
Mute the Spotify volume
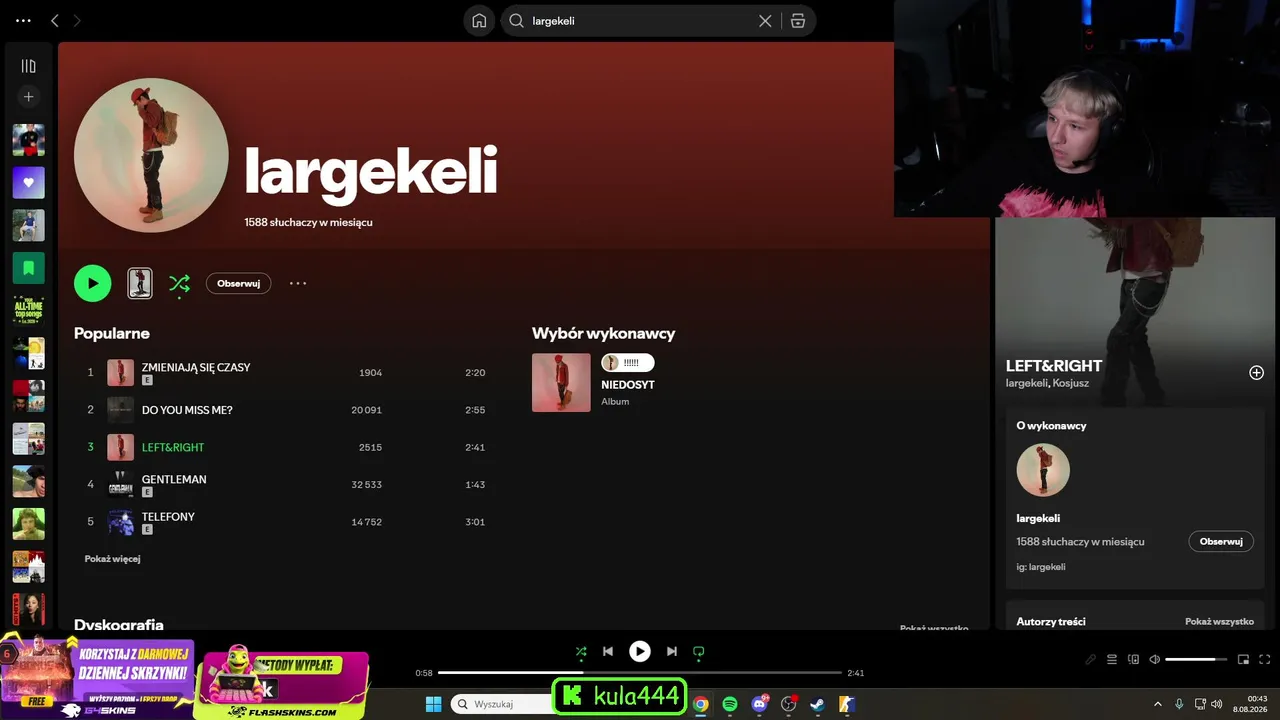pyautogui.click(x=1155, y=660)
